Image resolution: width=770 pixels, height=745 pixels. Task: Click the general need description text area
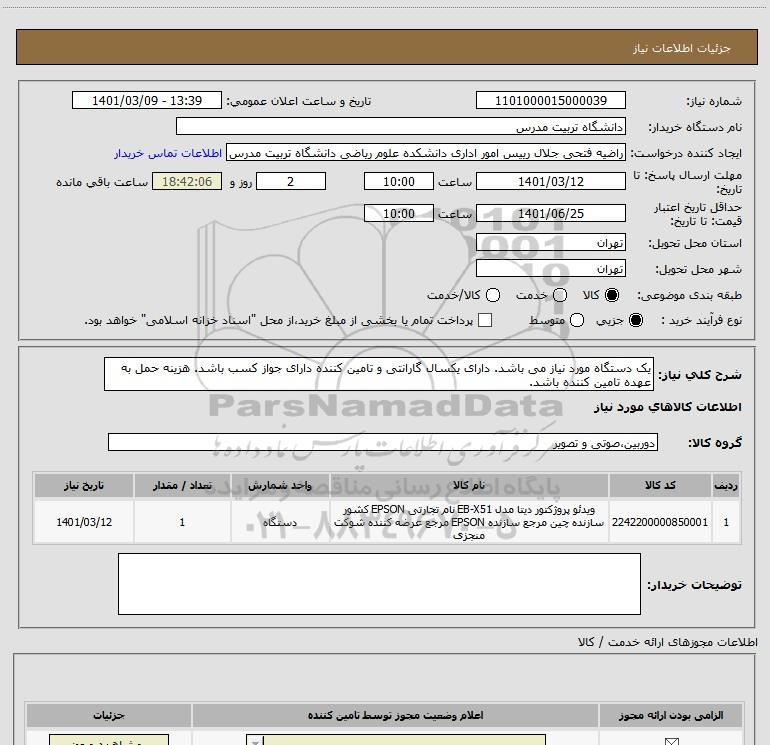pyautogui.click(x=379, y=375)
